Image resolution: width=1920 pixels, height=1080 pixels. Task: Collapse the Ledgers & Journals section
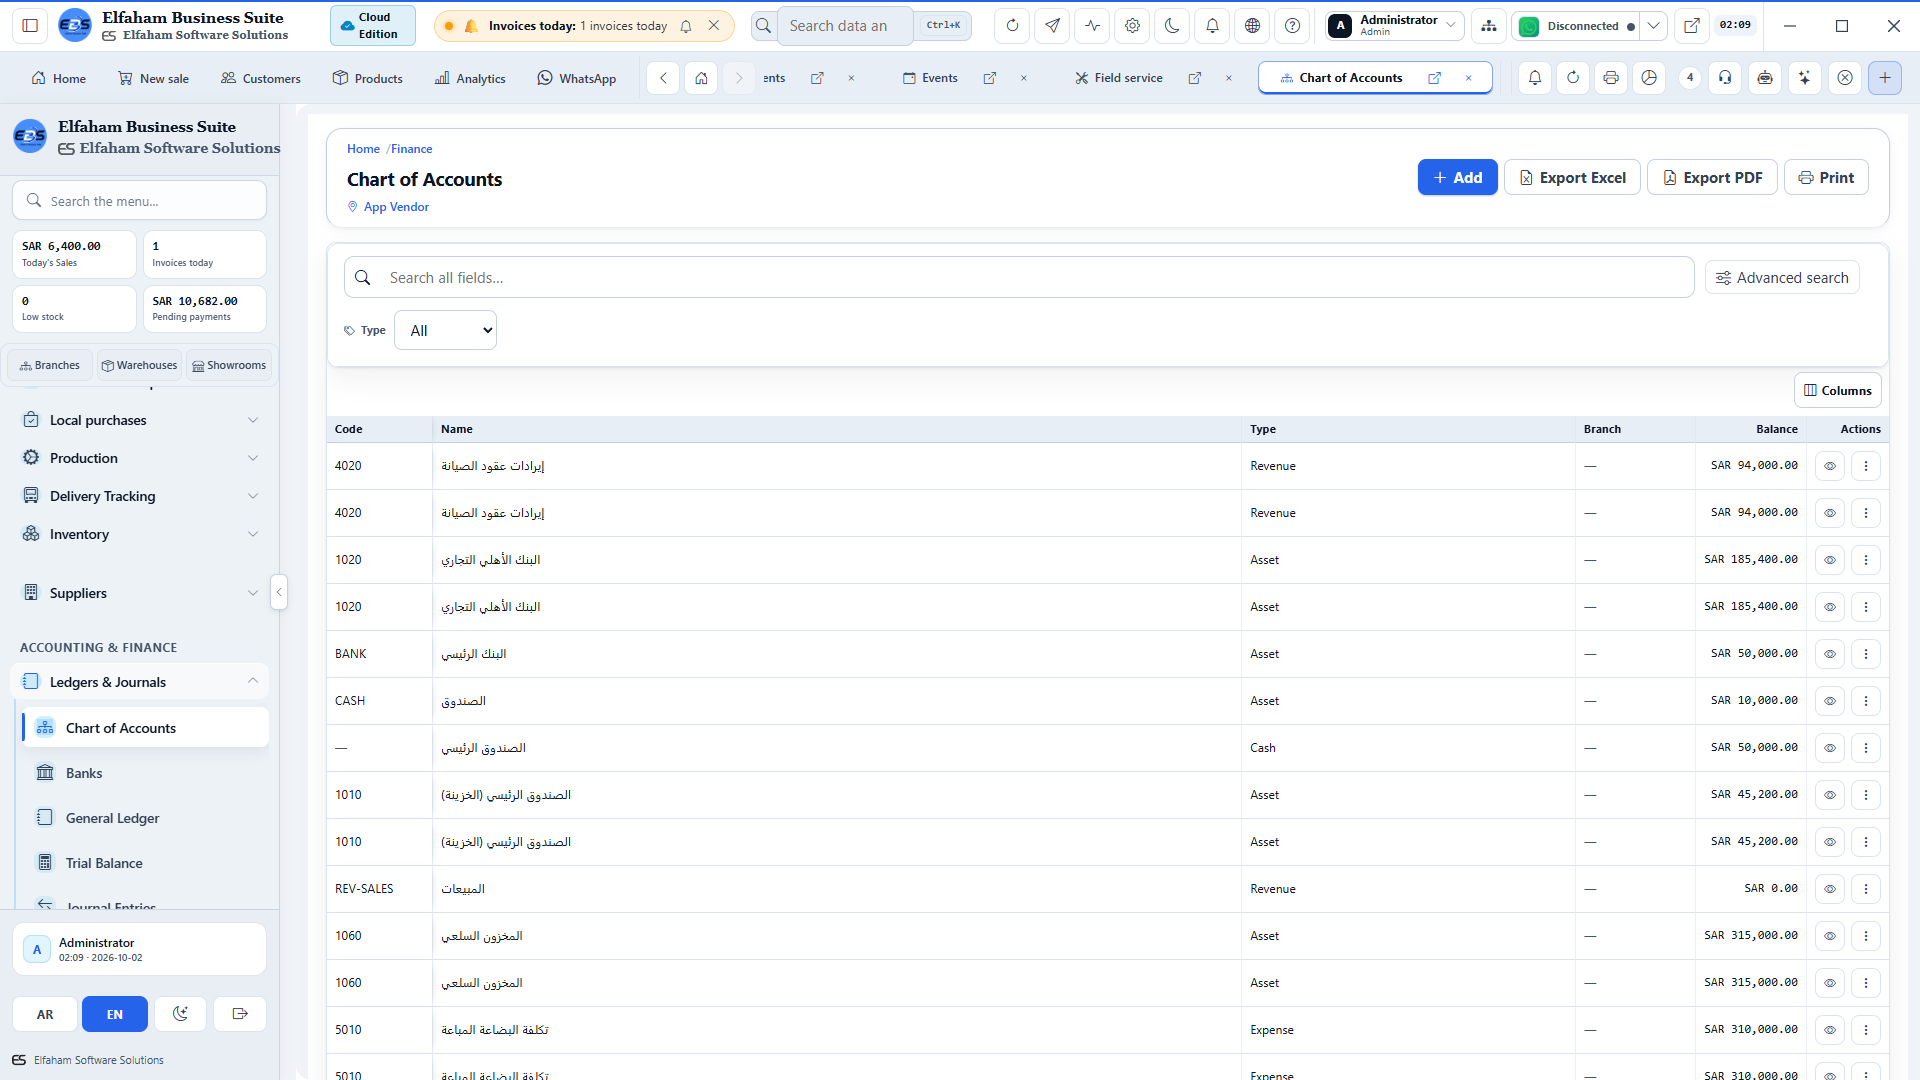point(140,682)
